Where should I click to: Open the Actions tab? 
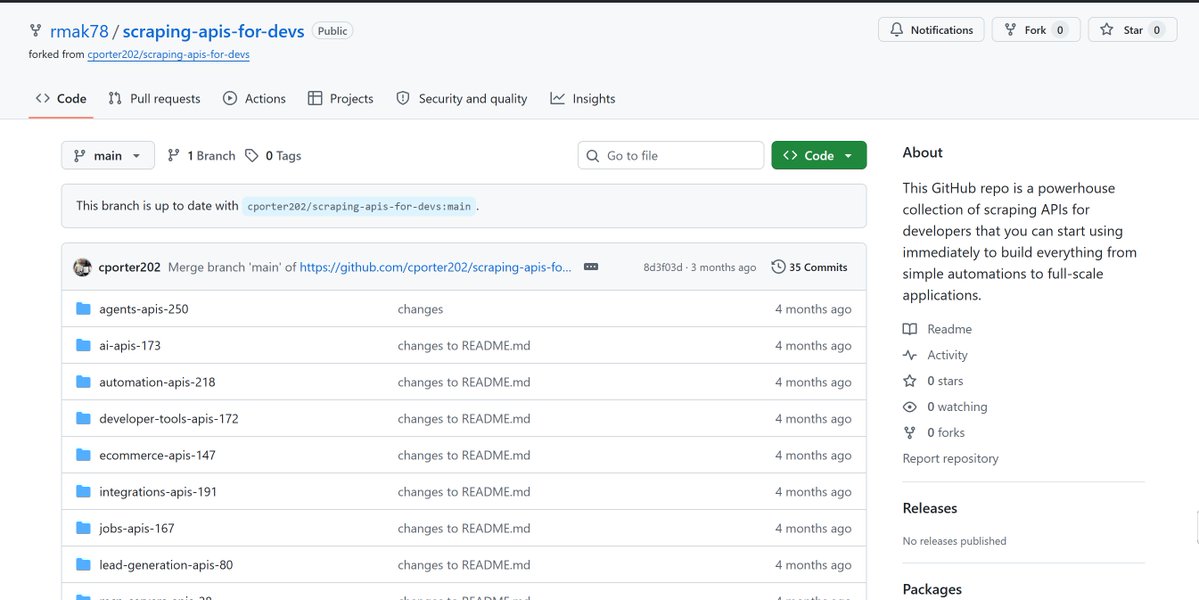point(254,99)
